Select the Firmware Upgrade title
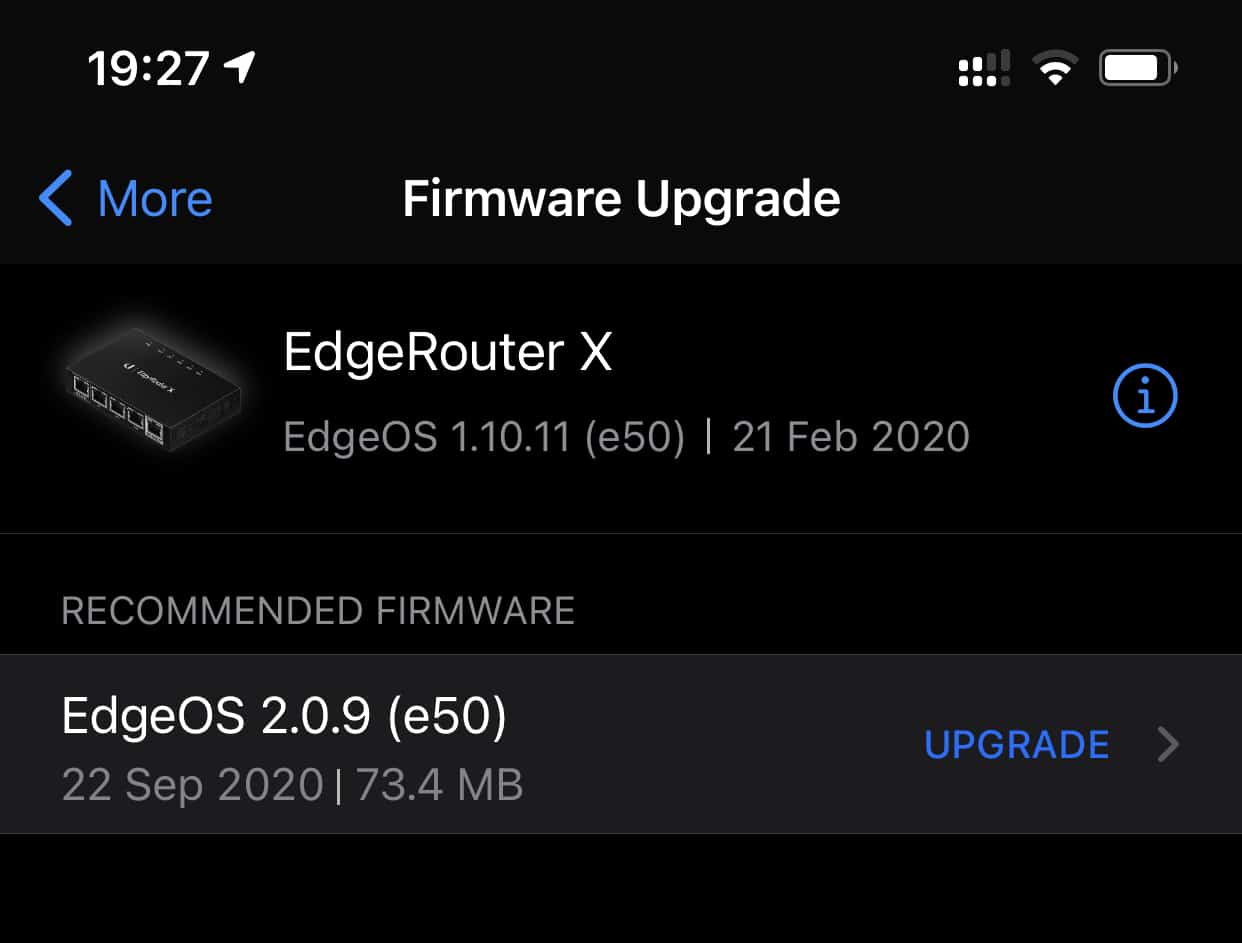This screenshot has width=1242, height=943. click(620, 198)
